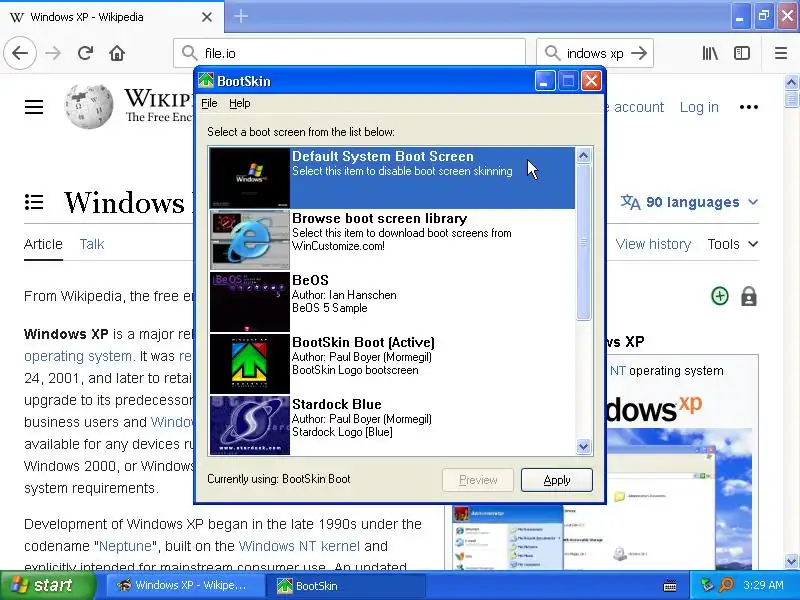Switch to Wikipedia Article tab

coord(43,244)
